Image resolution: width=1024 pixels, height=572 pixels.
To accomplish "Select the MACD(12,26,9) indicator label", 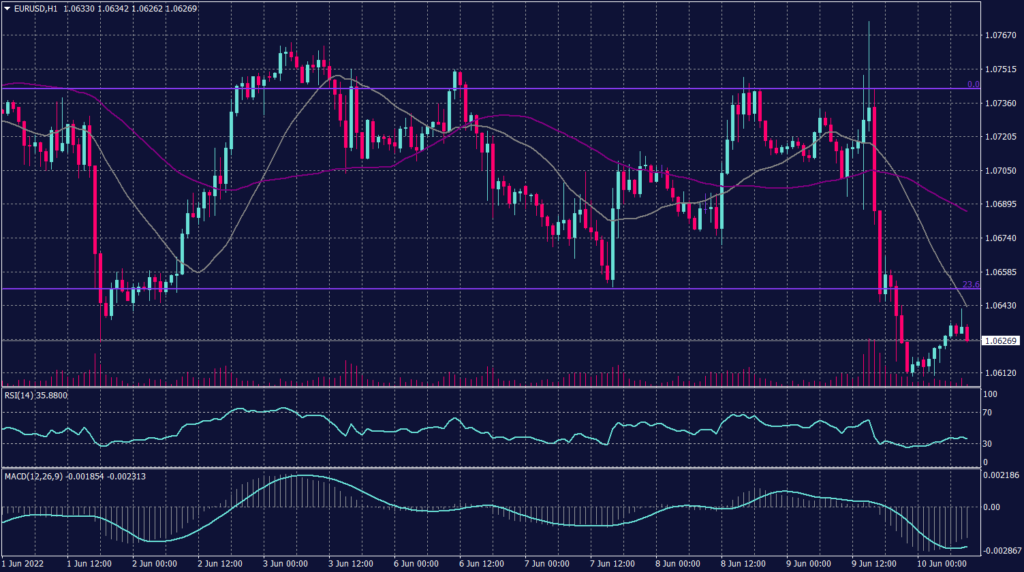I will 35,477.
